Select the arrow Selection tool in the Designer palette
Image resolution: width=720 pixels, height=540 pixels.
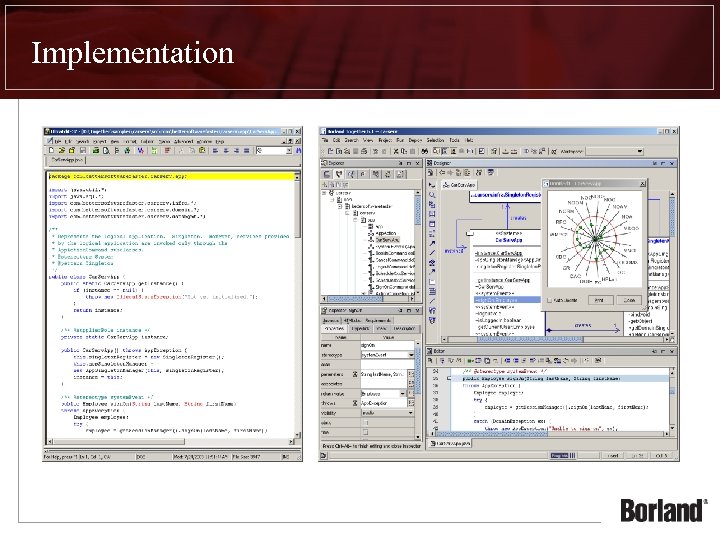[x=432, y=185]
